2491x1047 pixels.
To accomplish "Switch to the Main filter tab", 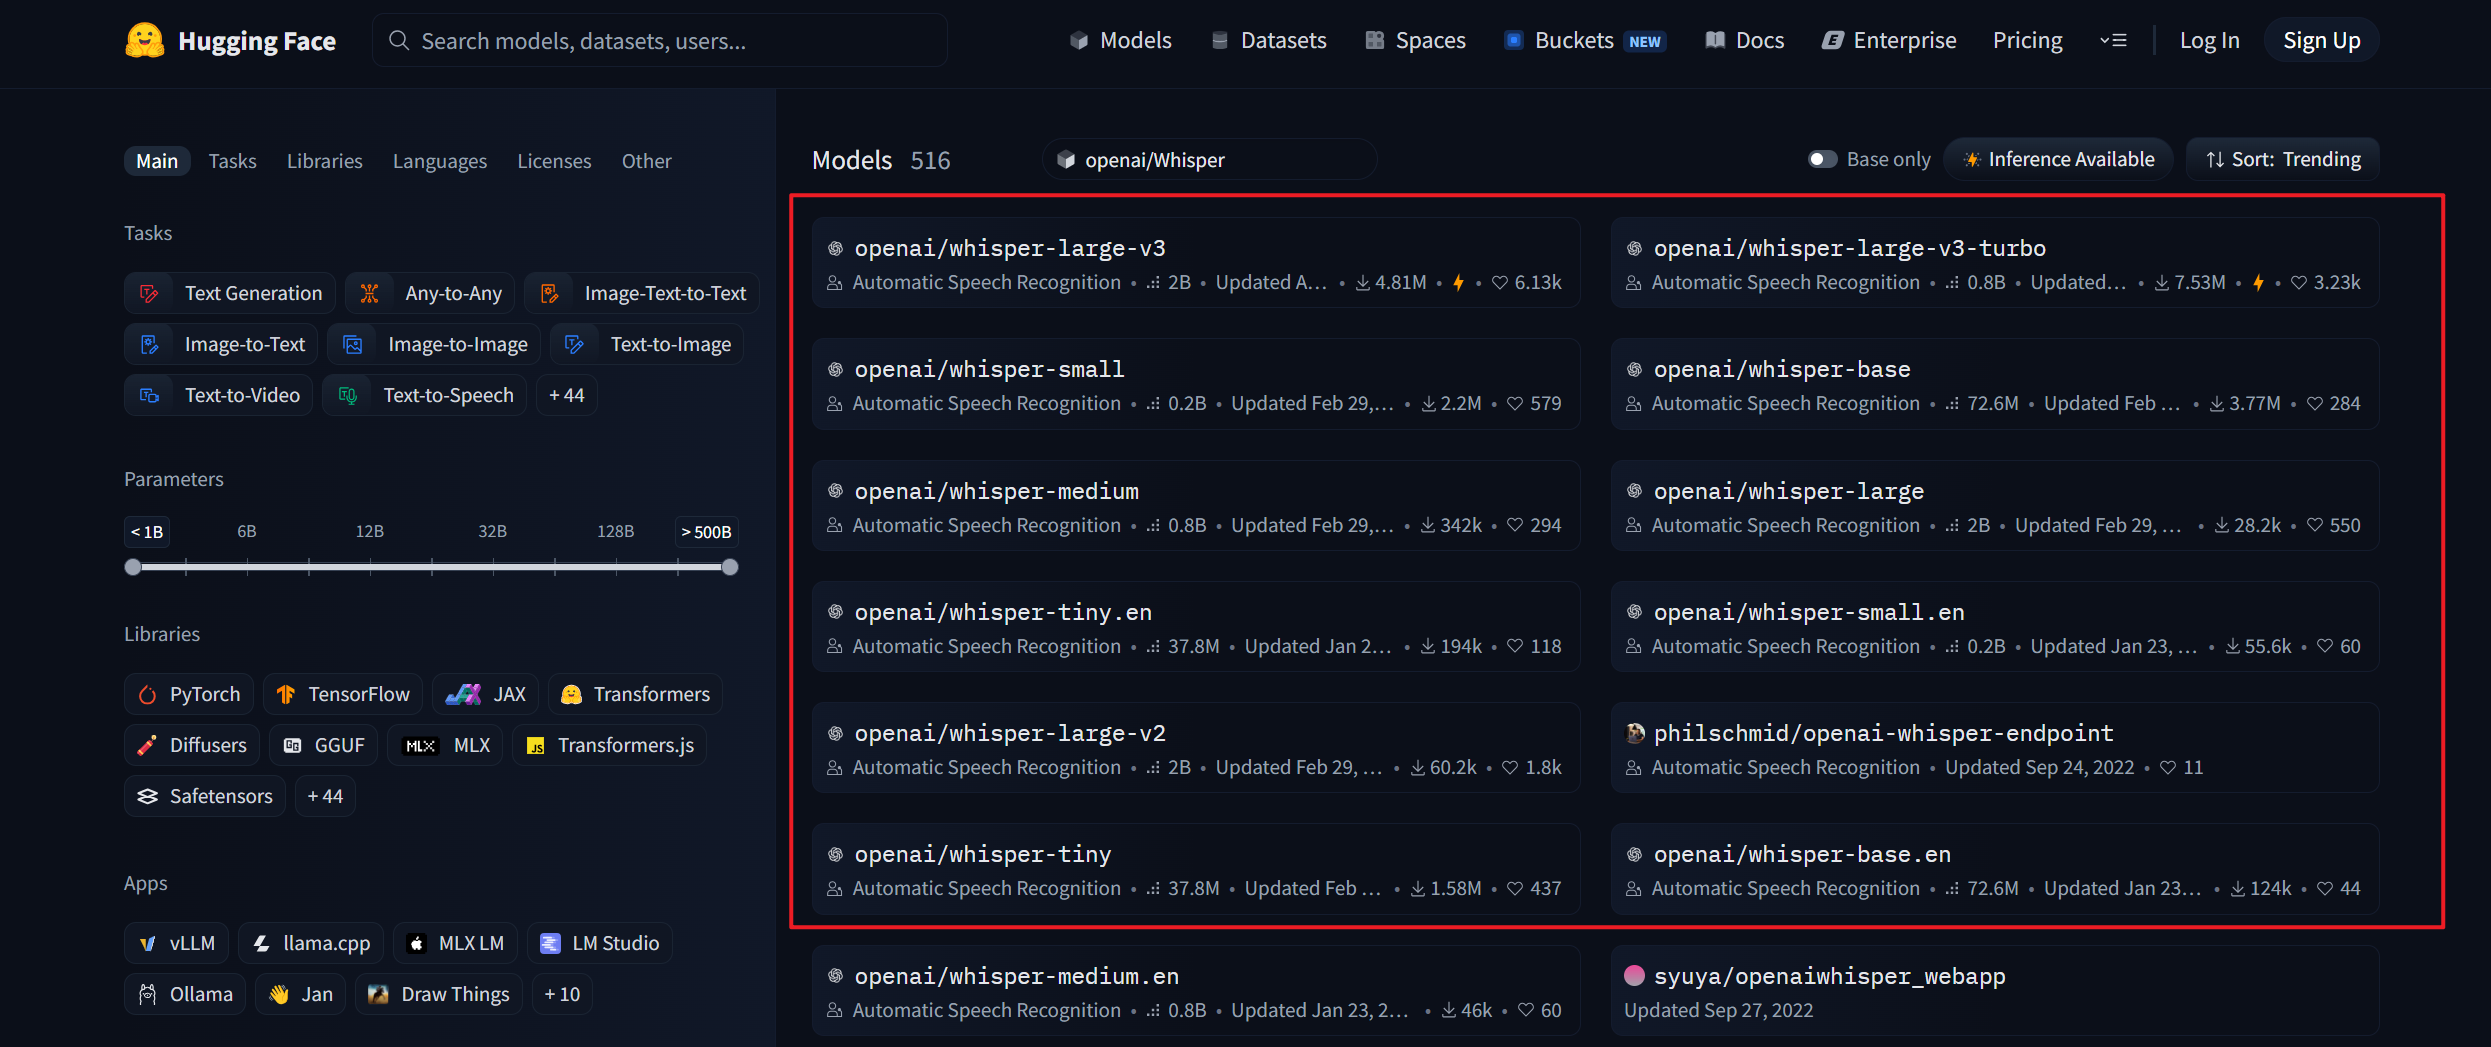I will (x=157, y=161).
